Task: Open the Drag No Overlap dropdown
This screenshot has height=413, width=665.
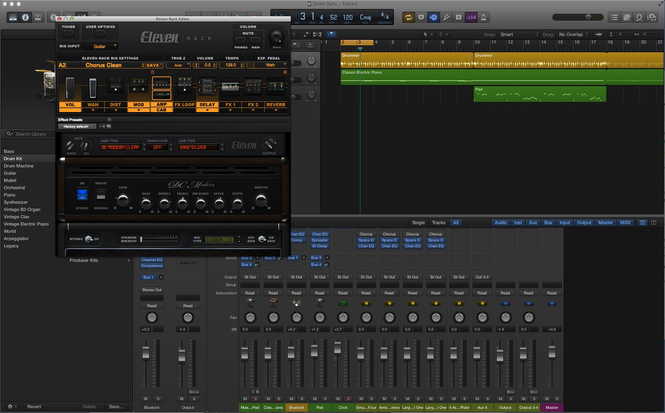Action: tap(573, 34)
